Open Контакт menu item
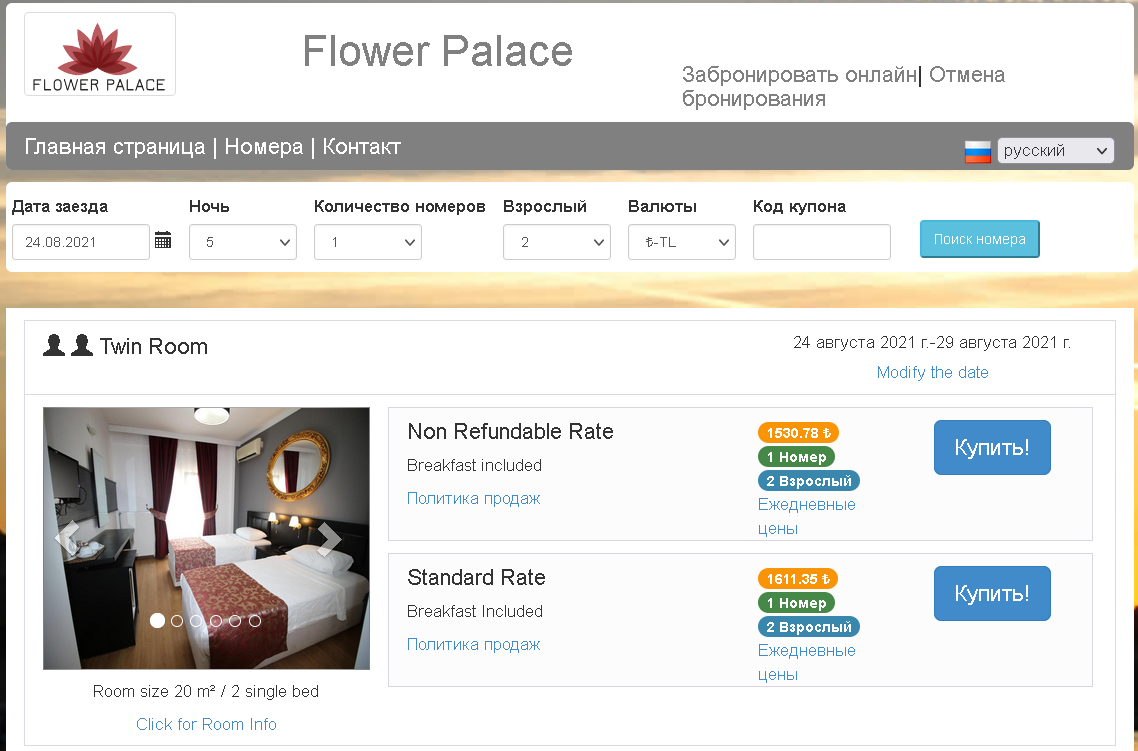Image resolution: width=1138 pixels, height=751 pixels. coord(361,147)
